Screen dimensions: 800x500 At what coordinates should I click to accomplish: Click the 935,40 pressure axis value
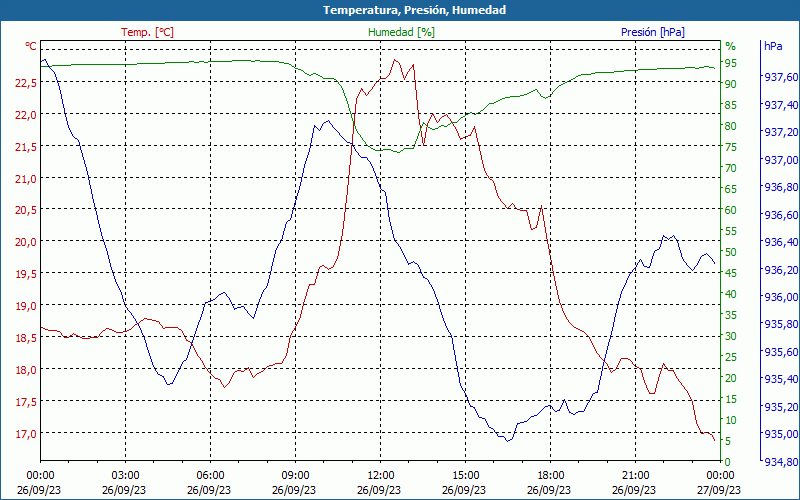pyautogui.click(x=781, y=379)
